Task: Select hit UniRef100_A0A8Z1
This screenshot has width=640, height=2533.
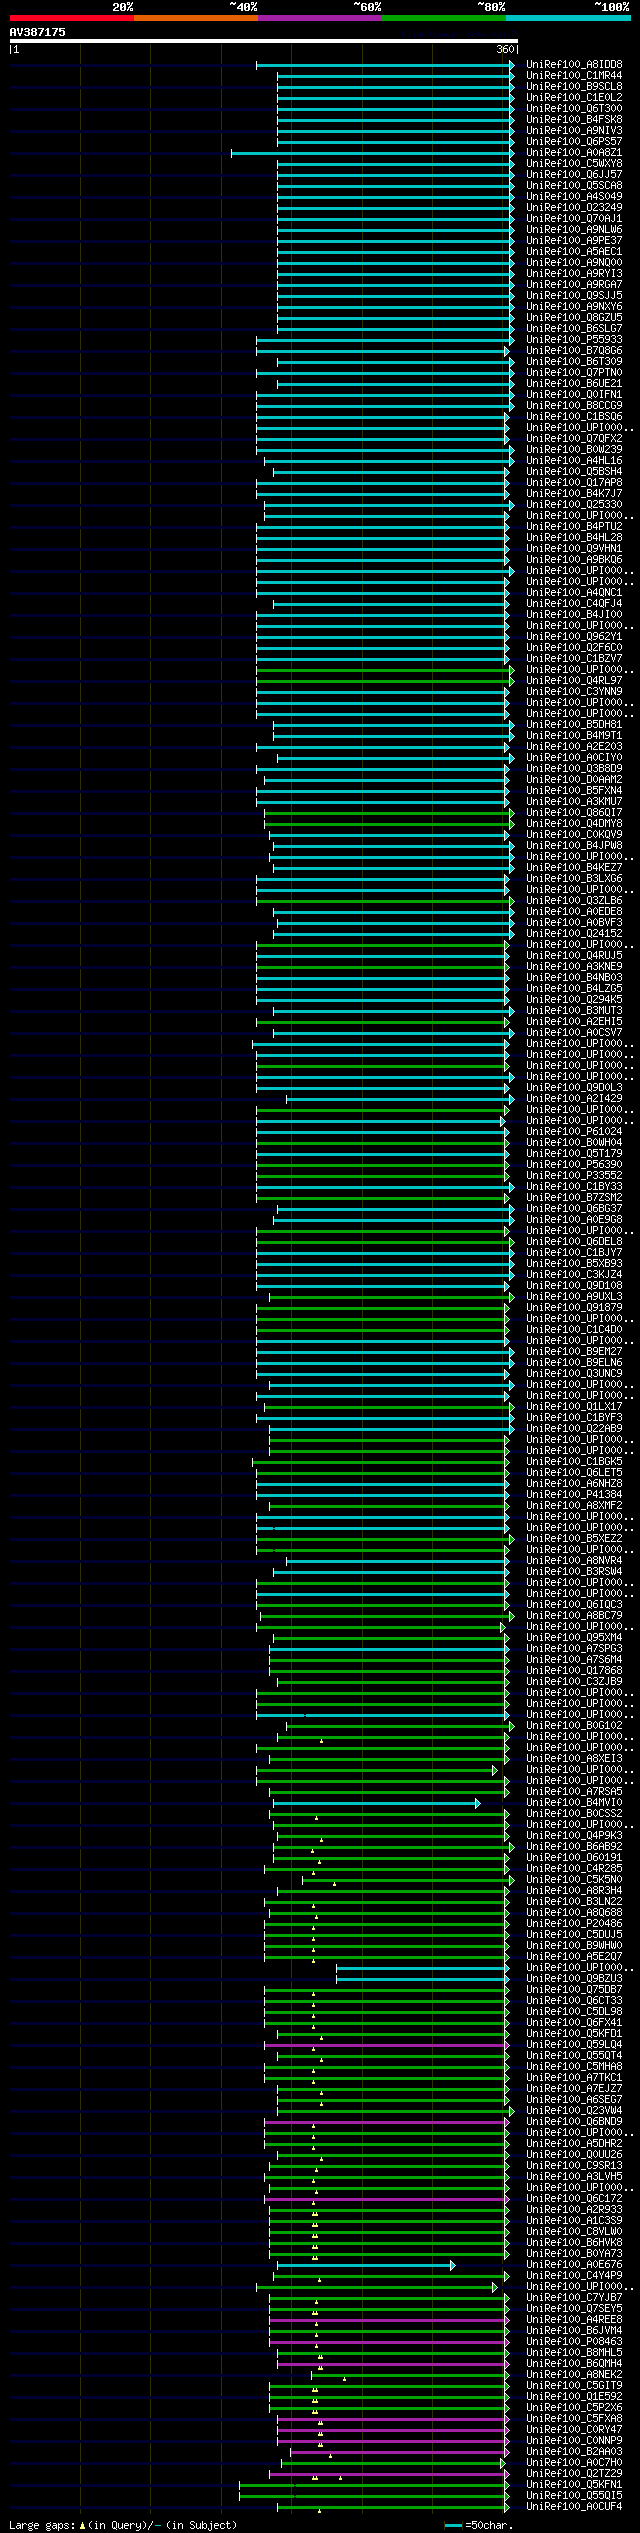Action: tap(574, 153)
